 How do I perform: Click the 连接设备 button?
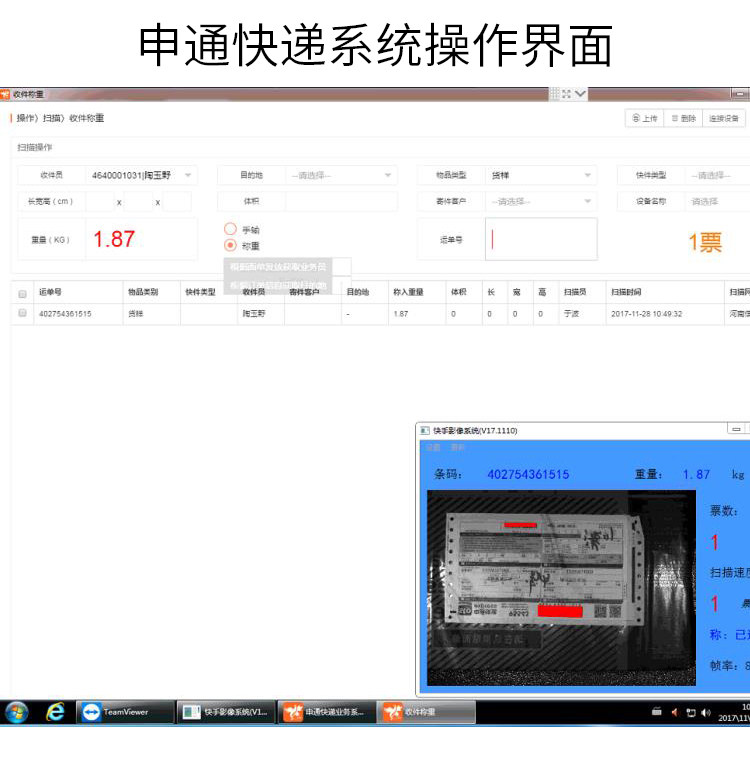pyautogui.click(x=724, y=119)
